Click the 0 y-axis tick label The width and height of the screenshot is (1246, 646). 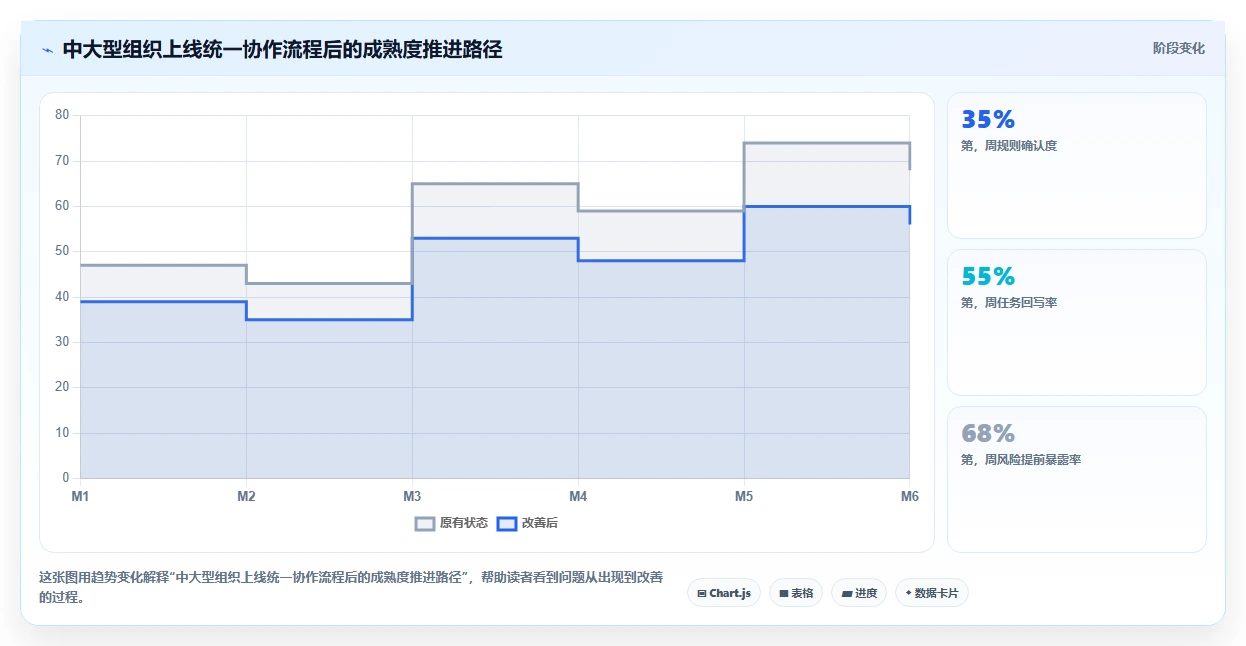(66, 478)
